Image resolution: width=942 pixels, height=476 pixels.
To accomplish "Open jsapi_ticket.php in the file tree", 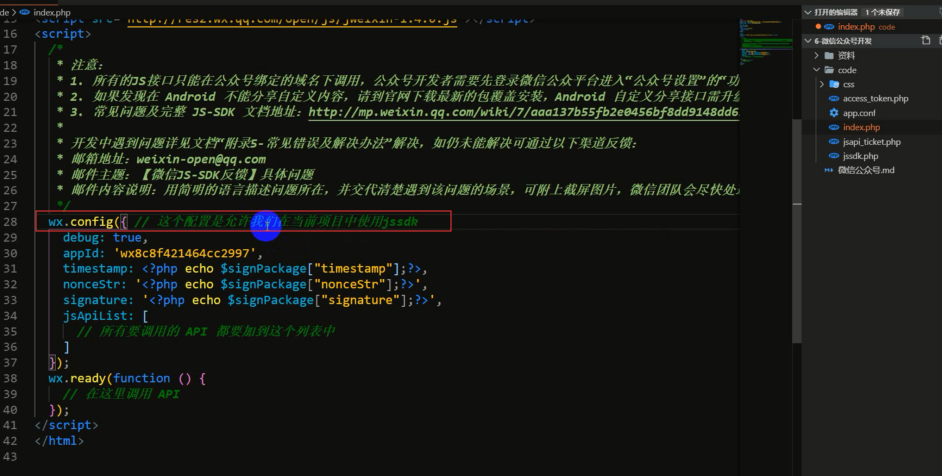I will [x=872, y=142].
